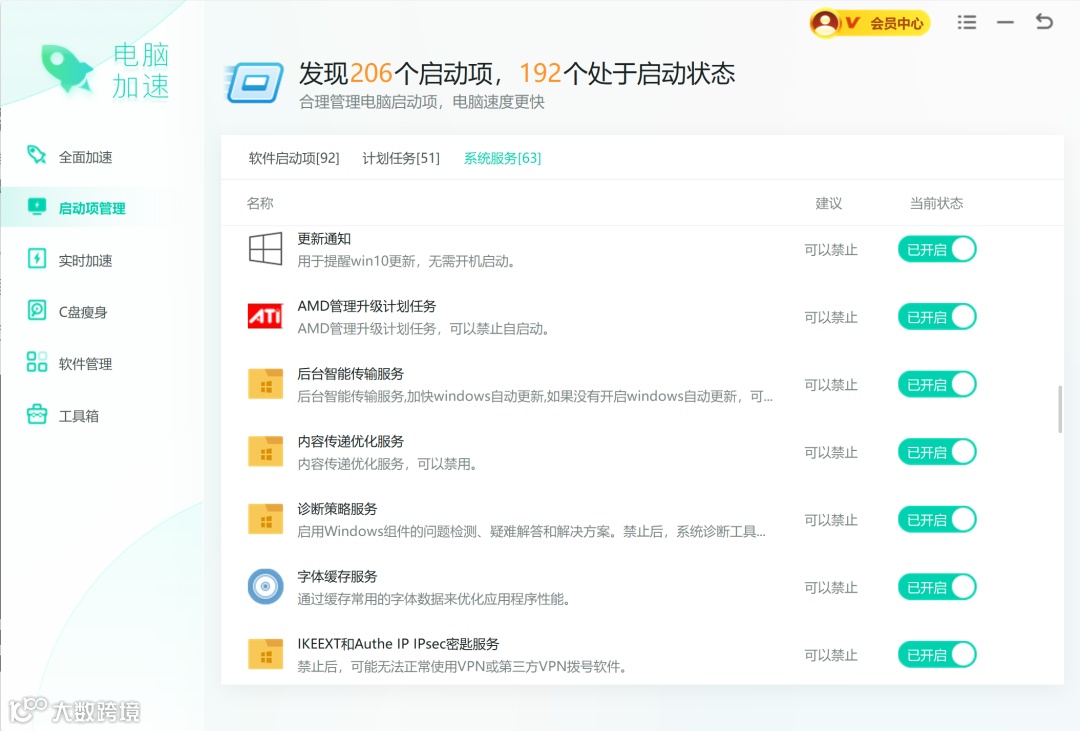Go to 全面加速 in the sidebar
The image size is (1080, 731).
pyautogui.click(x=85, y=157)
